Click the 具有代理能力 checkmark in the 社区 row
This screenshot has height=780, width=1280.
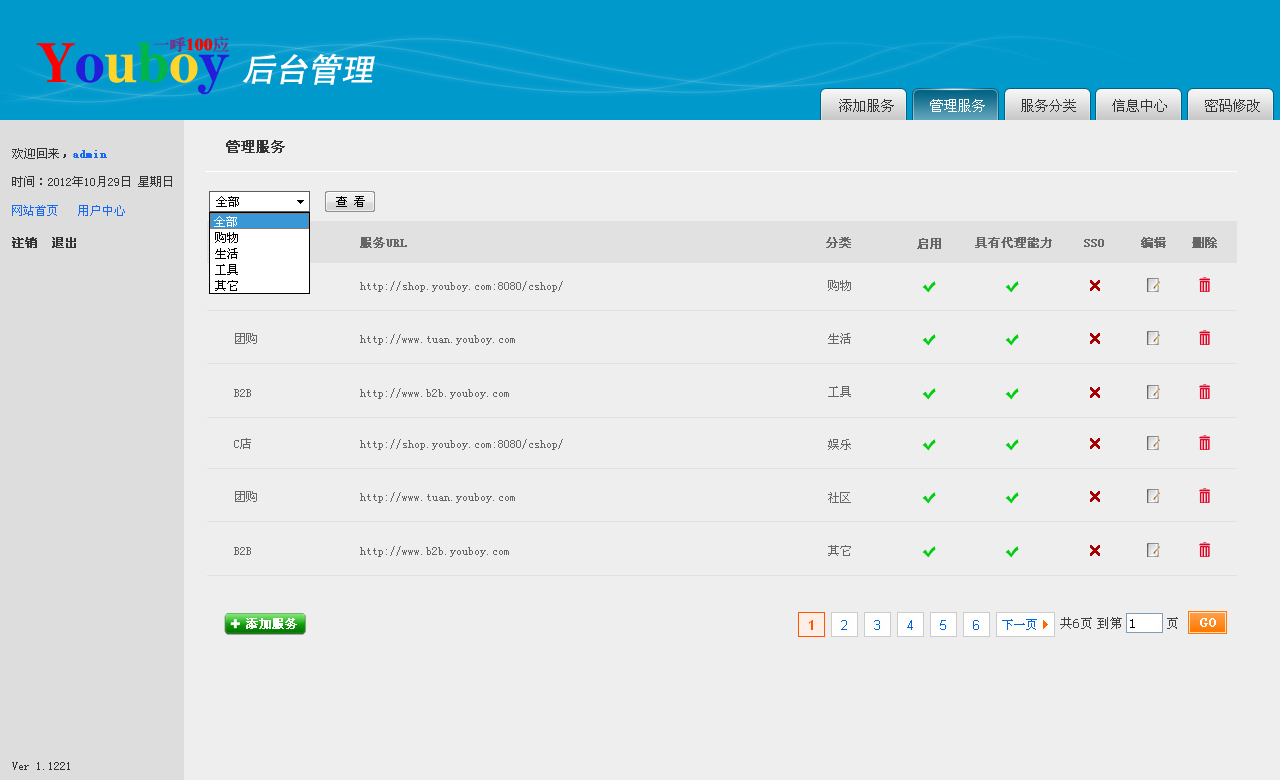1012,498
